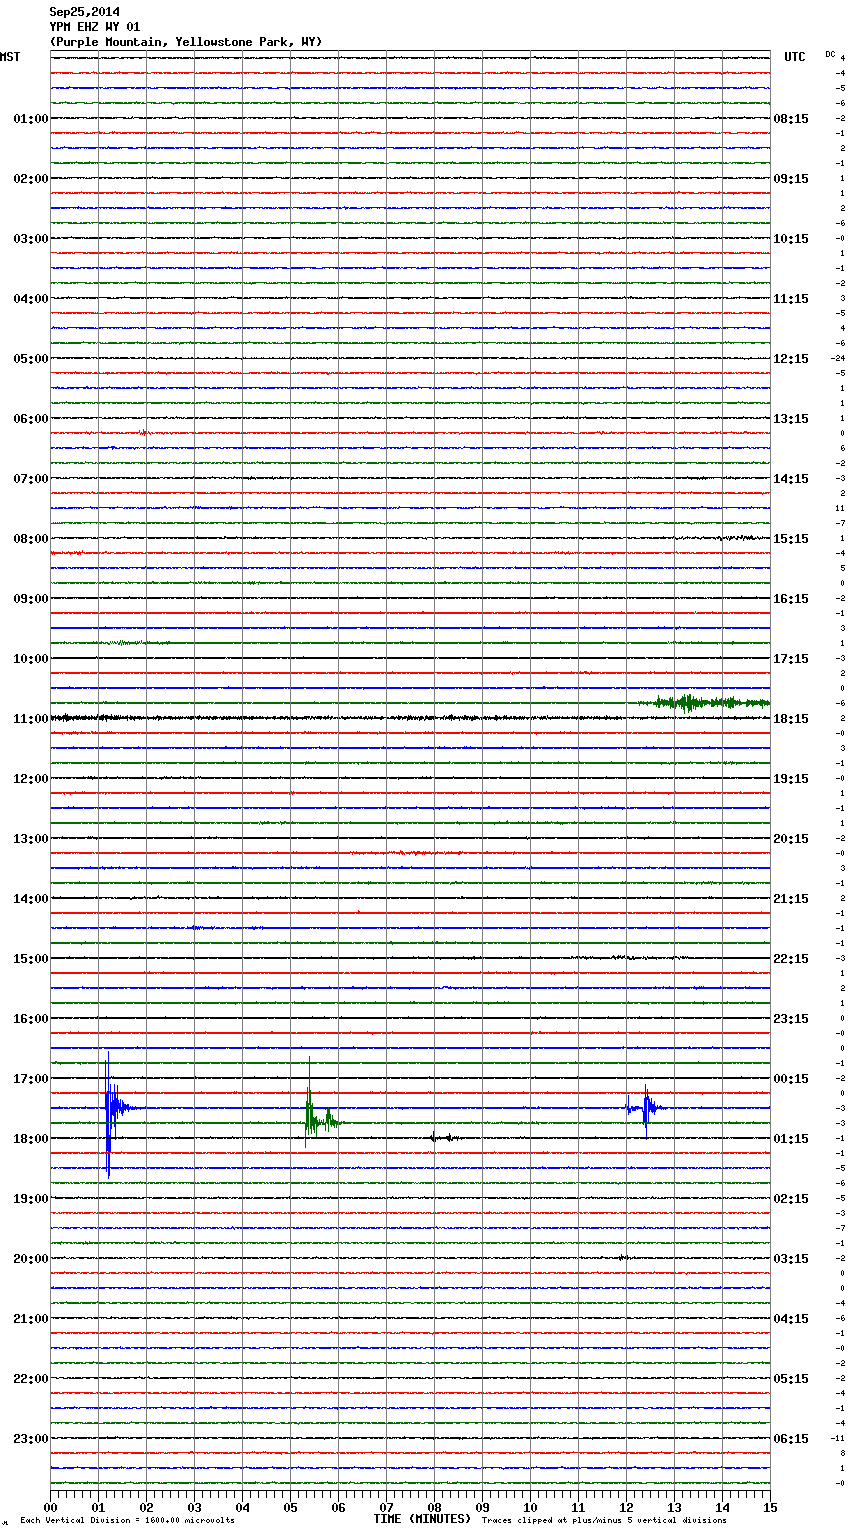Click minute 07 on the bottom axis

[x=386, y=1507]
